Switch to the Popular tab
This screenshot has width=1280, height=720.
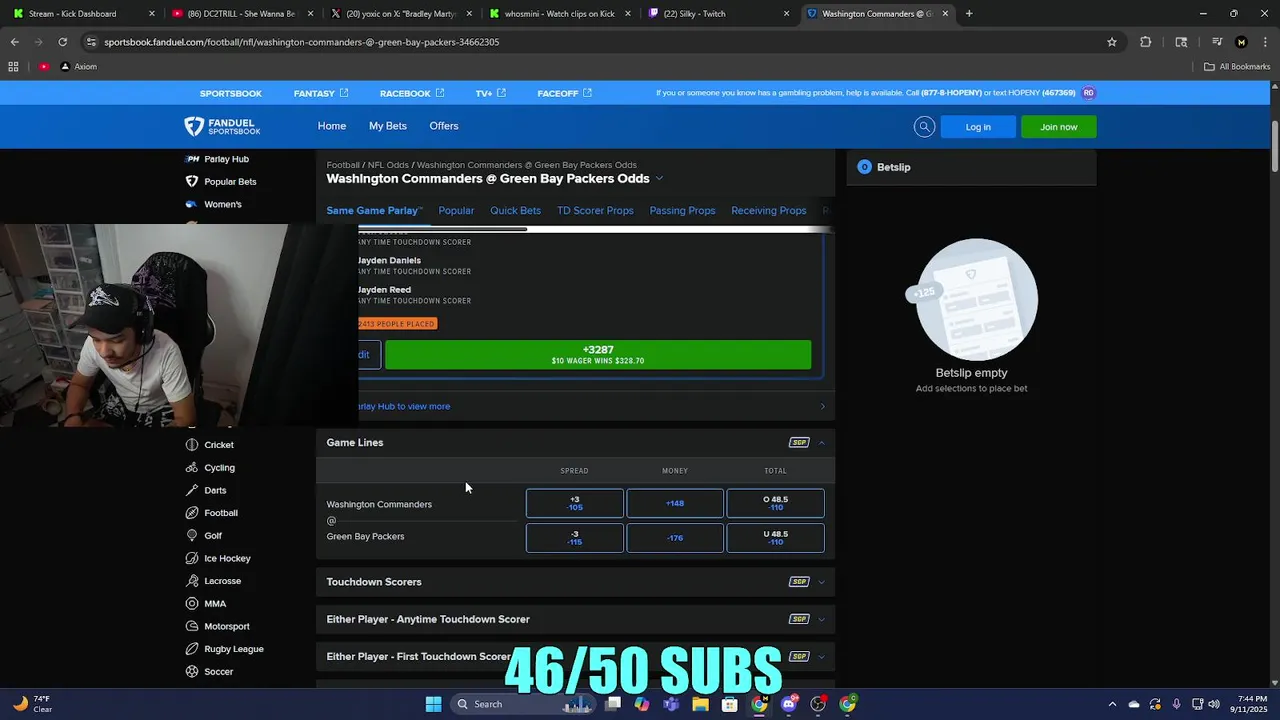click(456, 211)
